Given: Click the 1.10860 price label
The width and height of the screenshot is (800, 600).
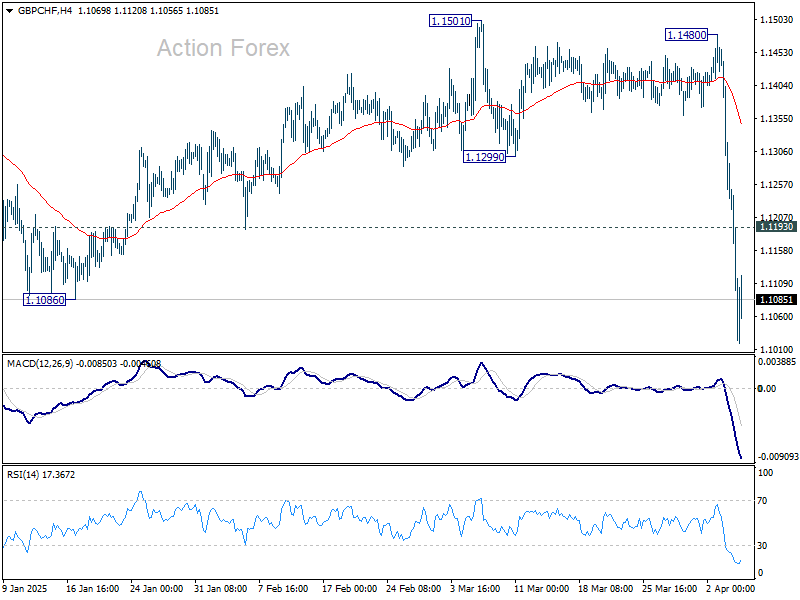Looking at the screenshot, I should (45, 299).
